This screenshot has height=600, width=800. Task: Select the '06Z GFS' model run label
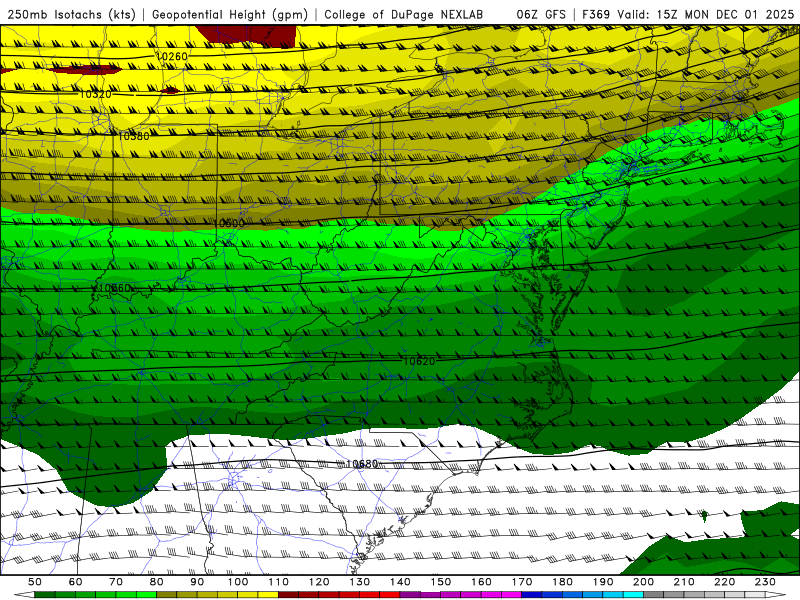point(541,14)
